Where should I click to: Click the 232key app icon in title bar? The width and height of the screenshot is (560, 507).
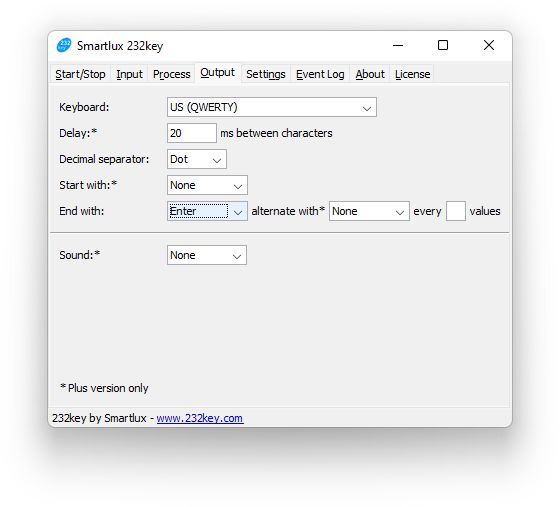coord(64,45)
